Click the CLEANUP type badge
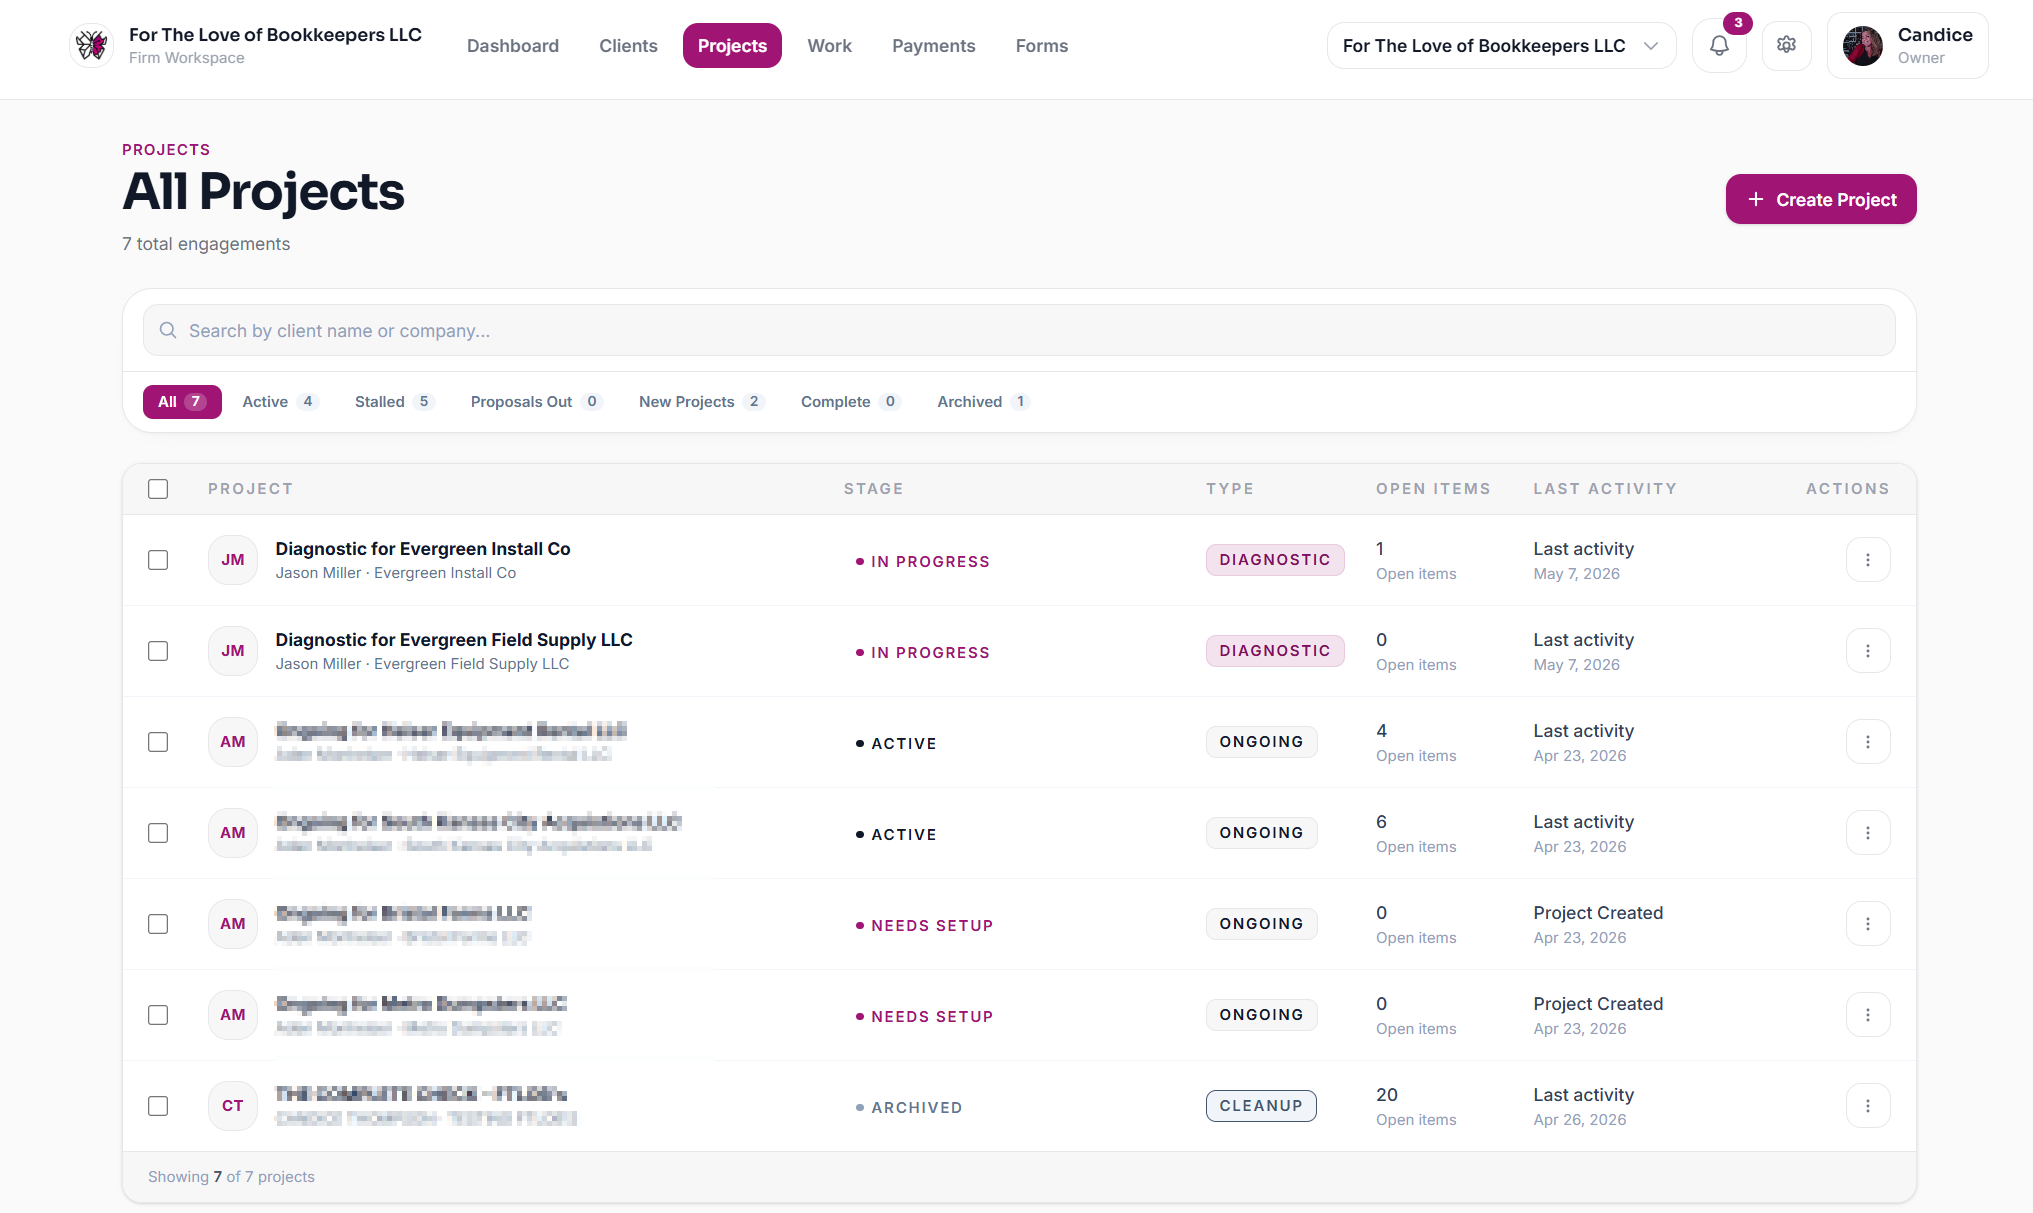 pos(1261,1106)
